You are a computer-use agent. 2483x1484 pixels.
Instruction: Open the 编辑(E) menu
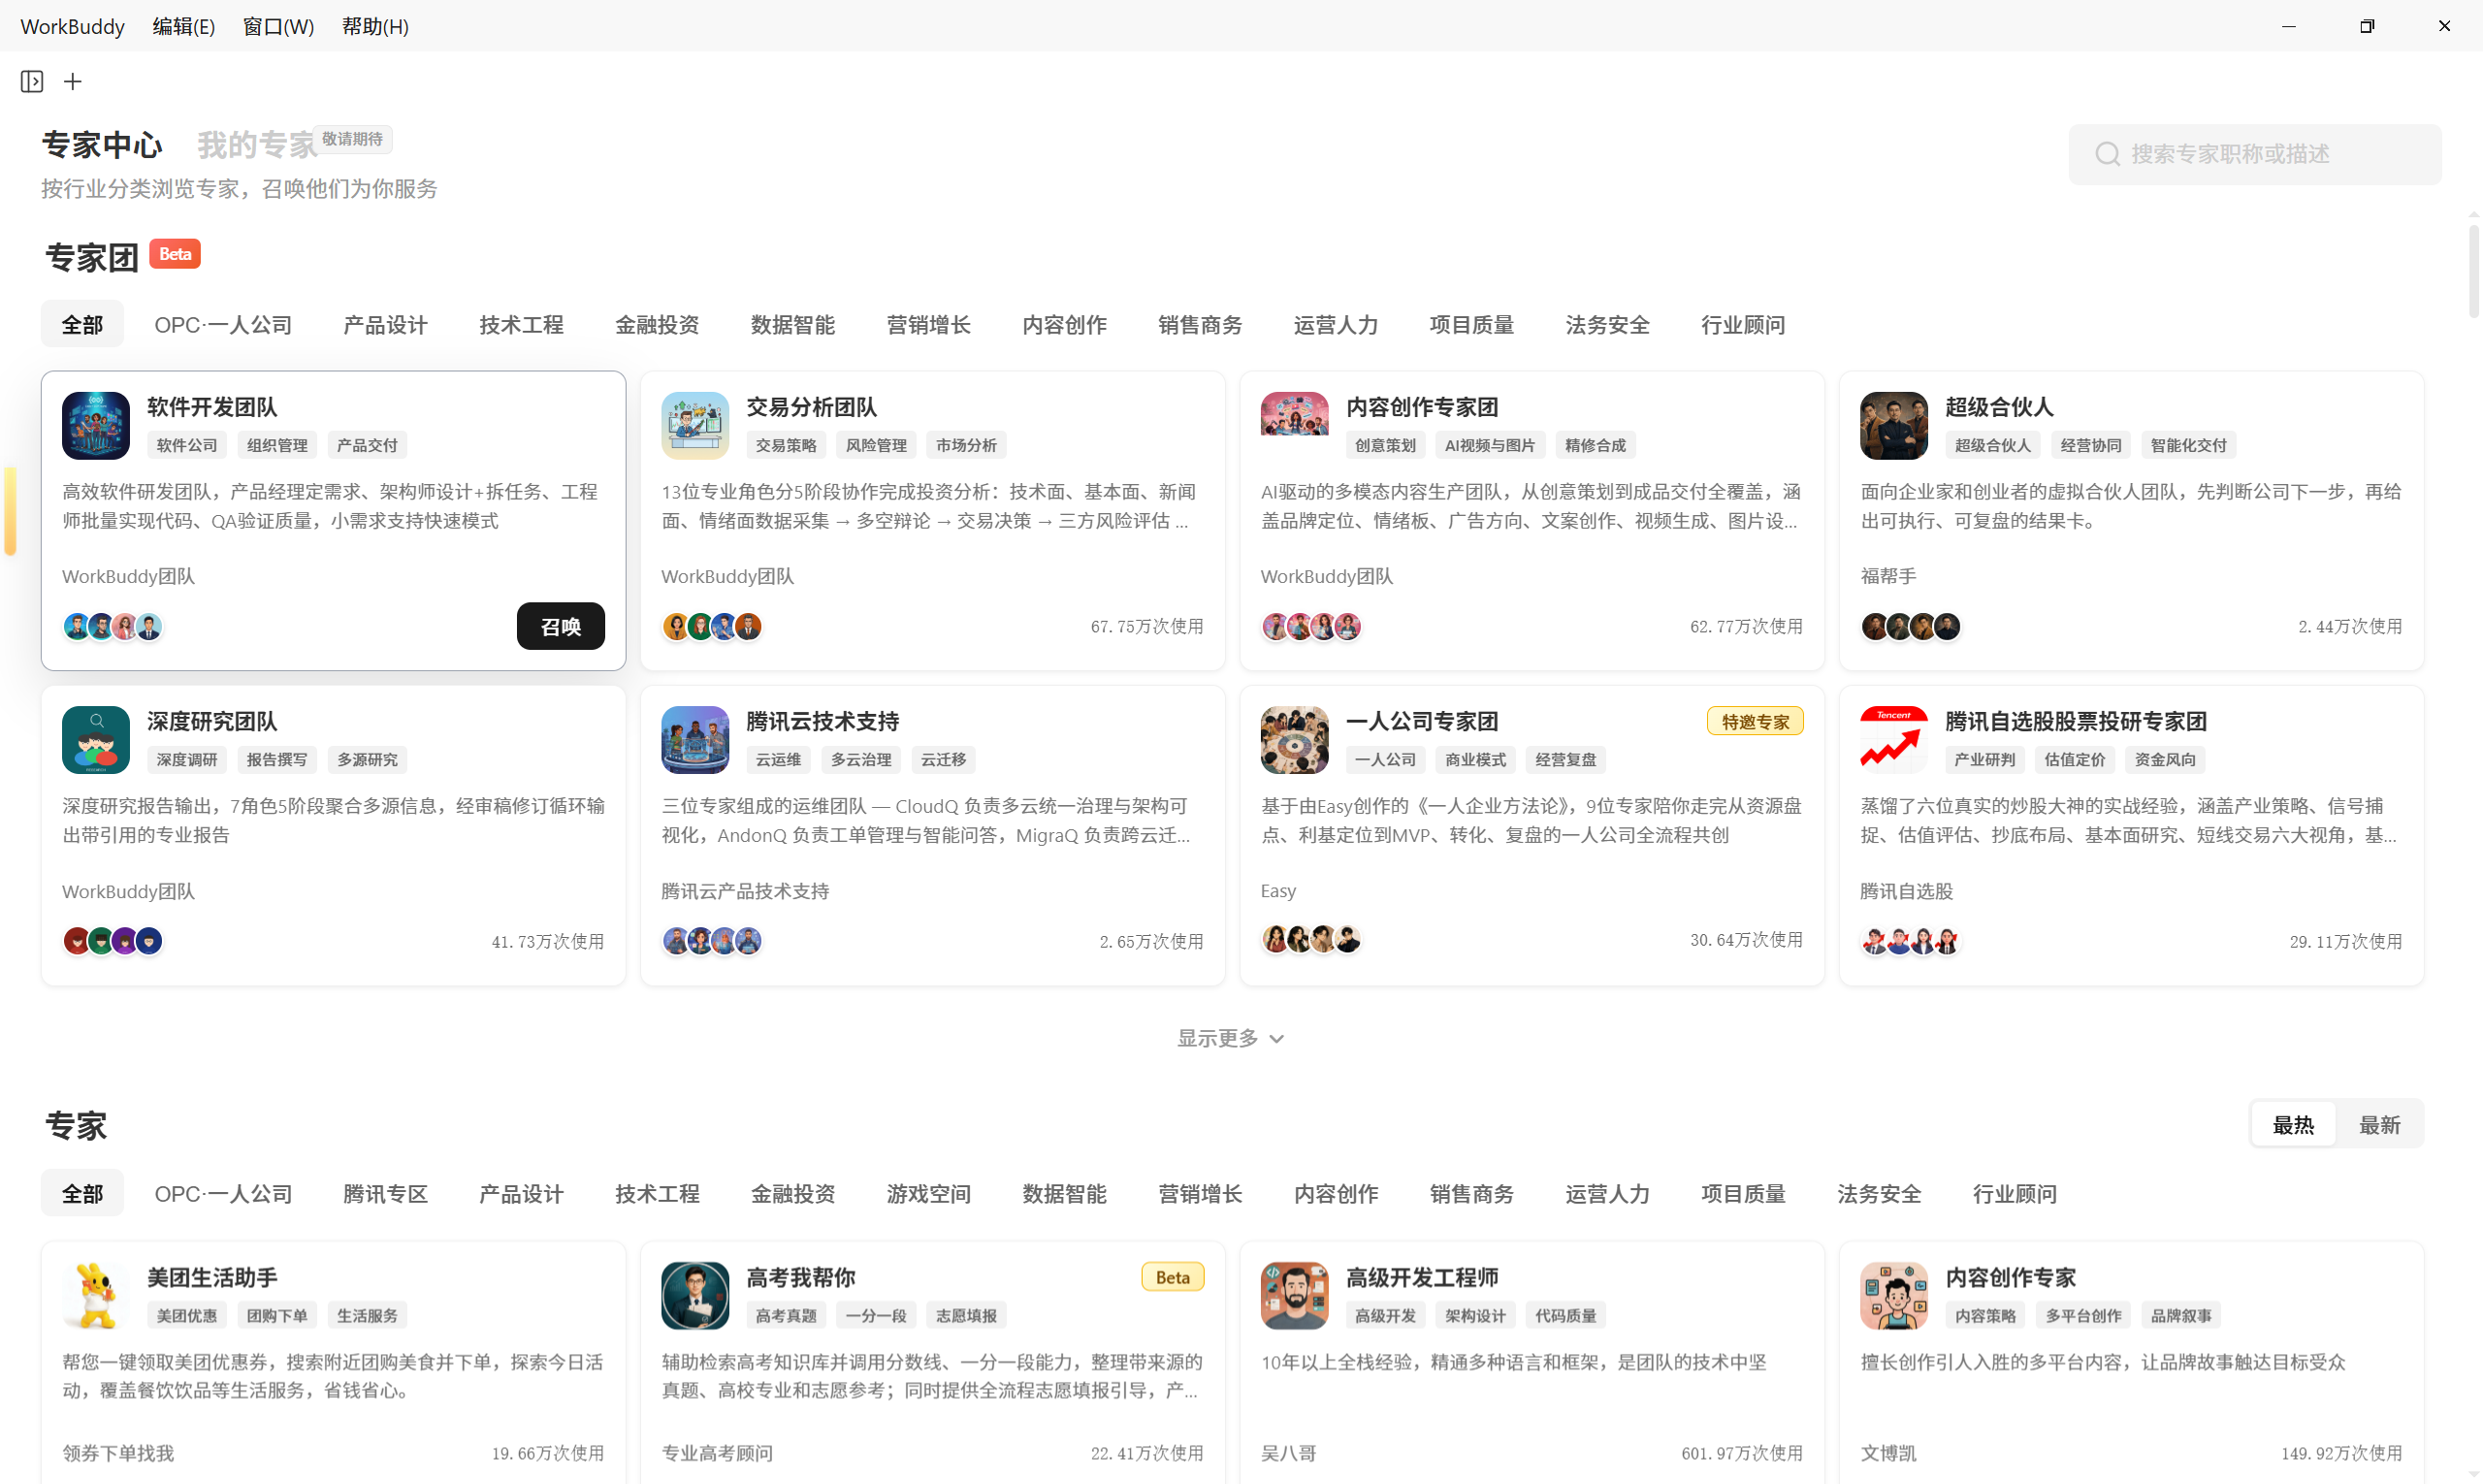pos(184,26)
